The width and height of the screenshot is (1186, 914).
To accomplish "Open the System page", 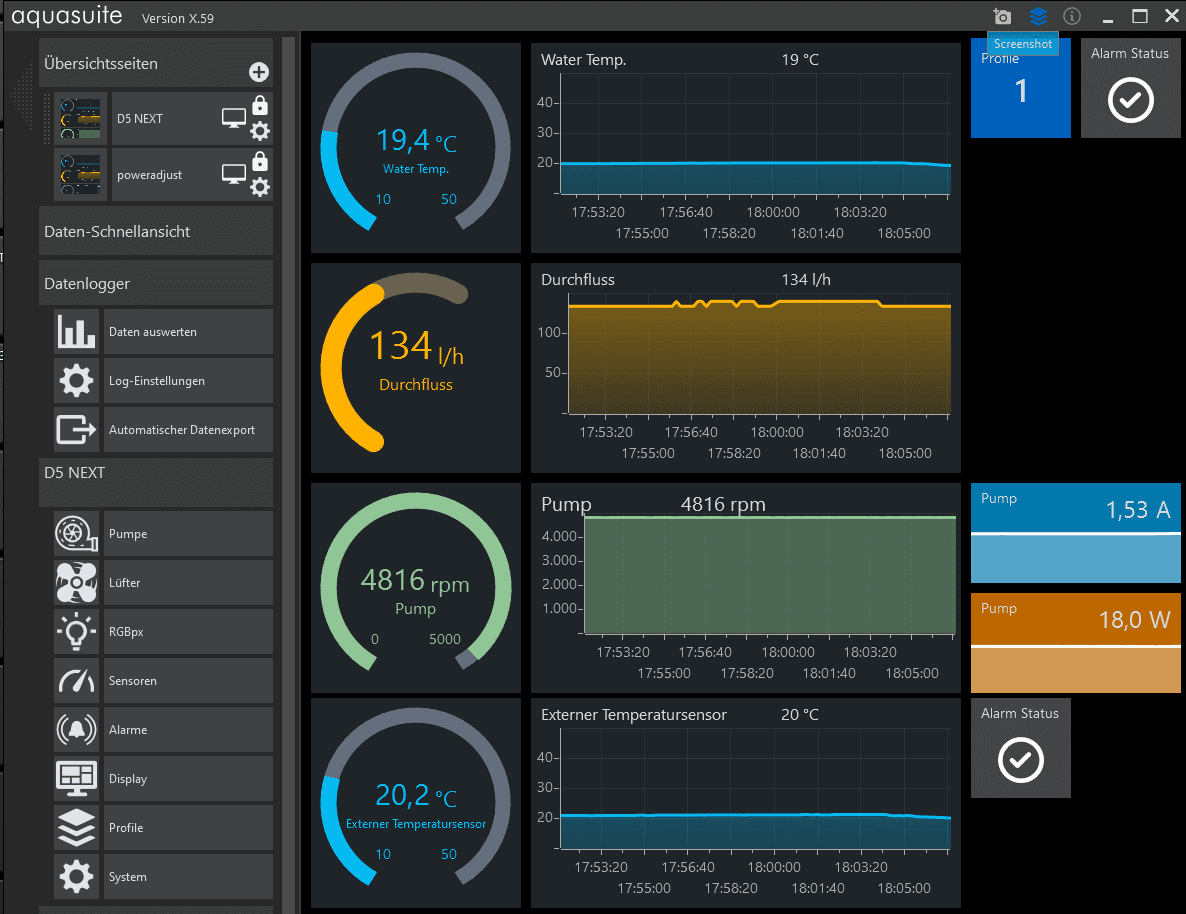I will (x=188, y=877).
